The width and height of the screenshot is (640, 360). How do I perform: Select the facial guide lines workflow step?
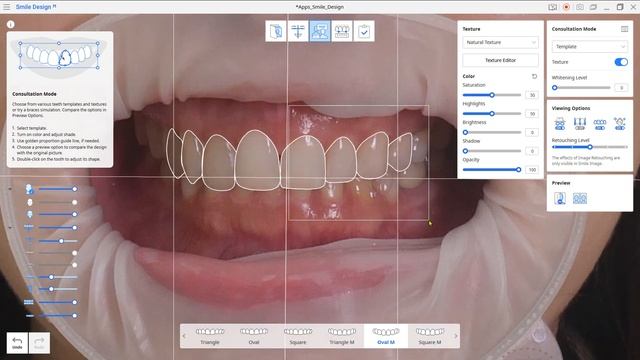coord(298,31)
